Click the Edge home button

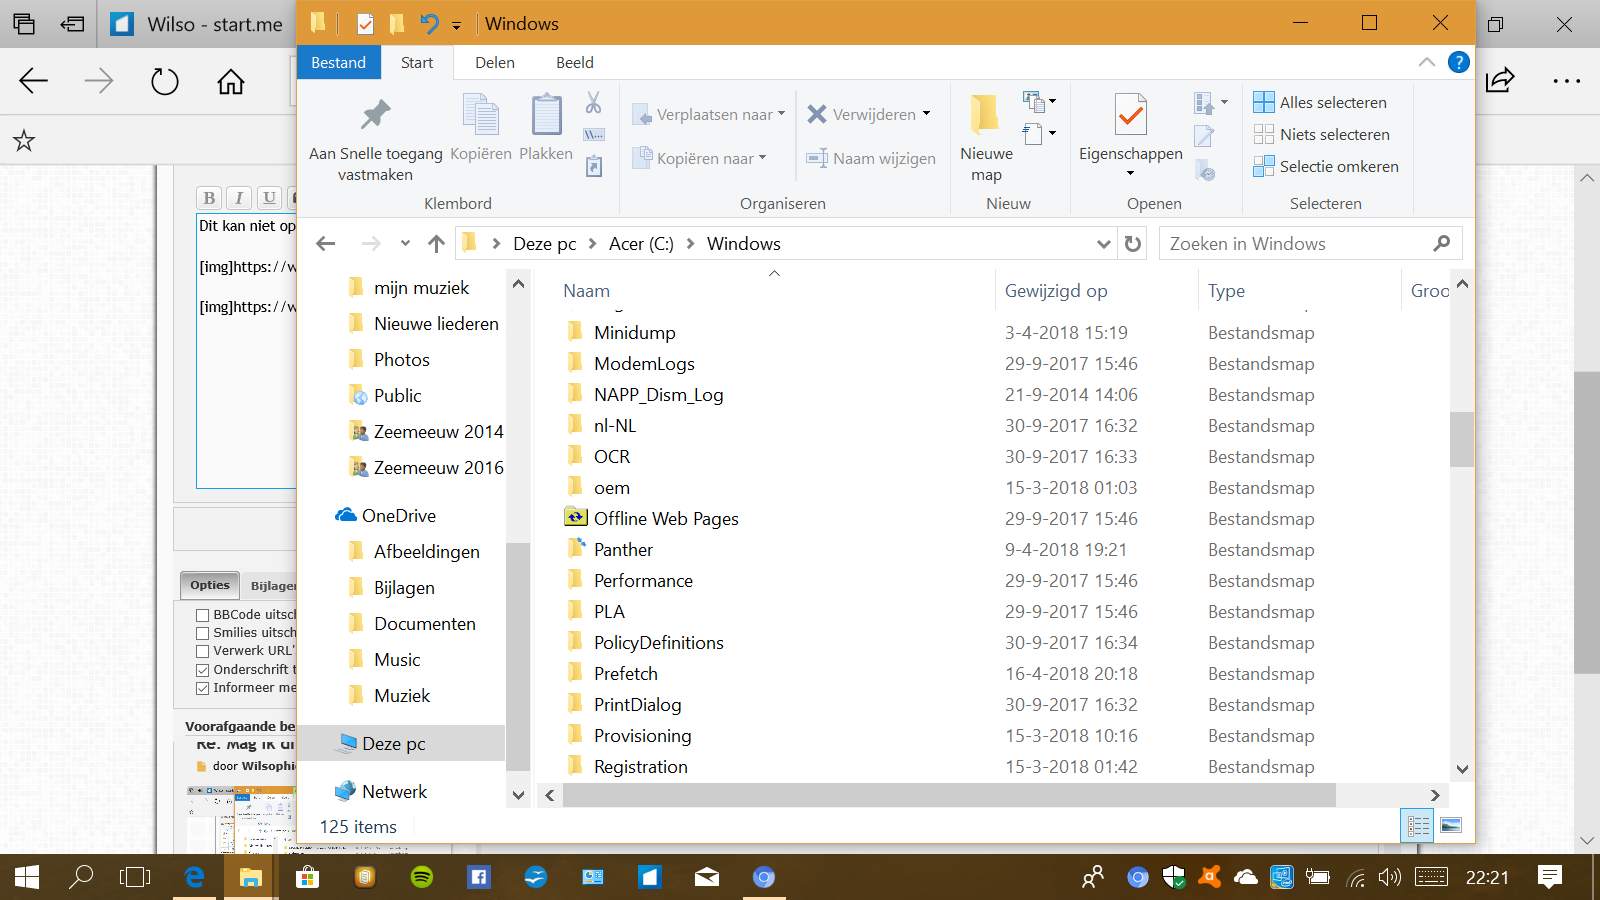pyautogui.click(x=231, y=81)
